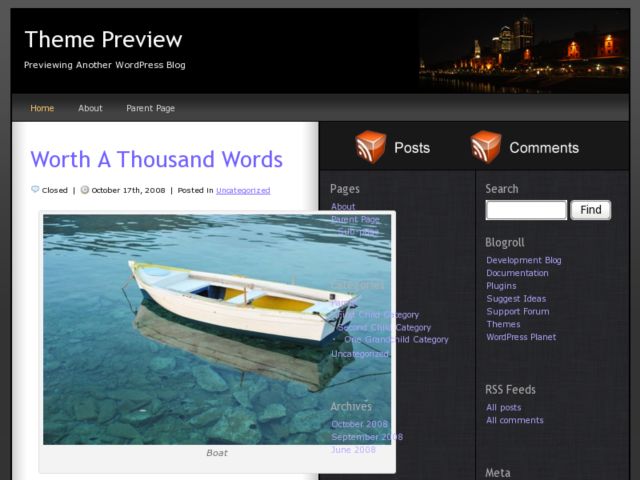
Task: Open the Home navigation tab
Action: point(42,108)
